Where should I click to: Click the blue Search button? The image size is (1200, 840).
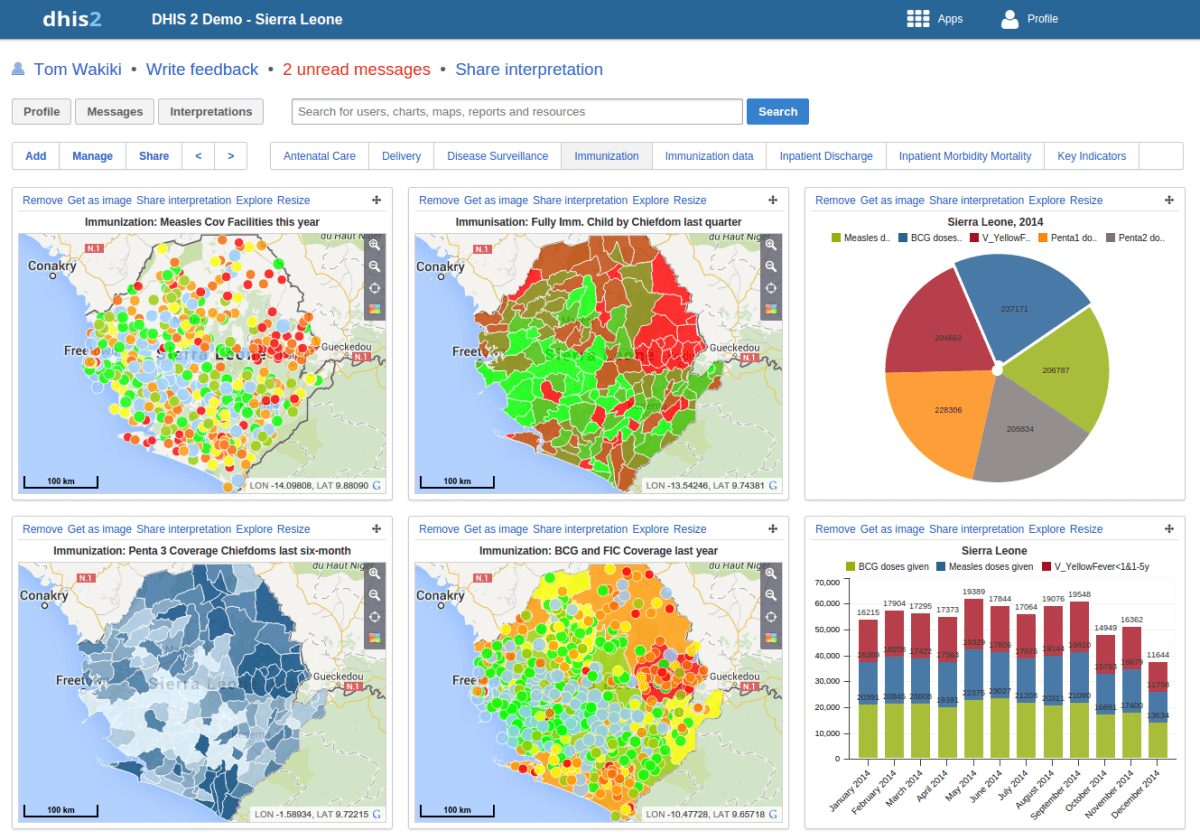778,112
